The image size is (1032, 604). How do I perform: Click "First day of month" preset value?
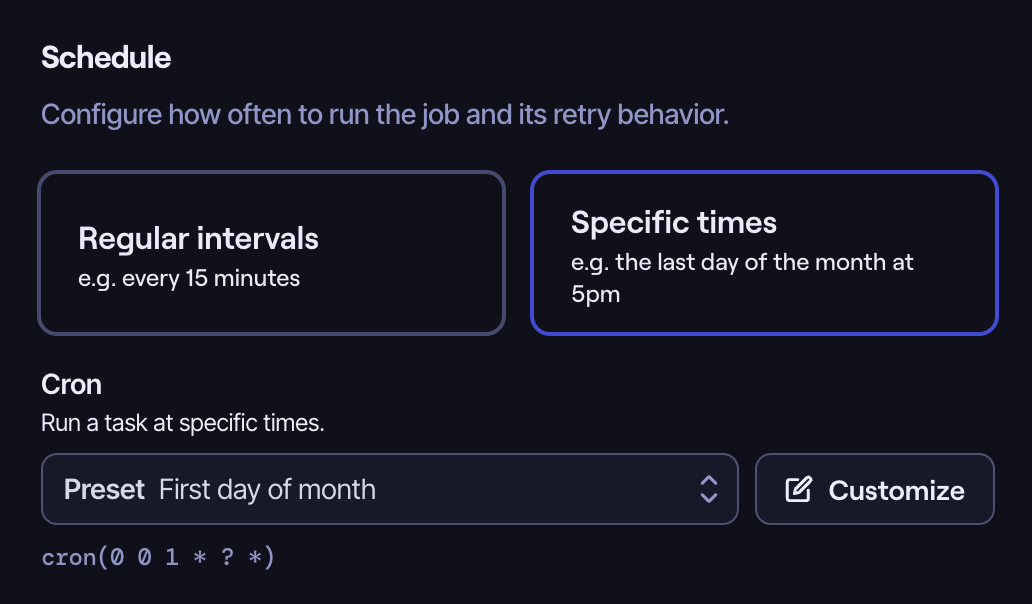(268, 489)
